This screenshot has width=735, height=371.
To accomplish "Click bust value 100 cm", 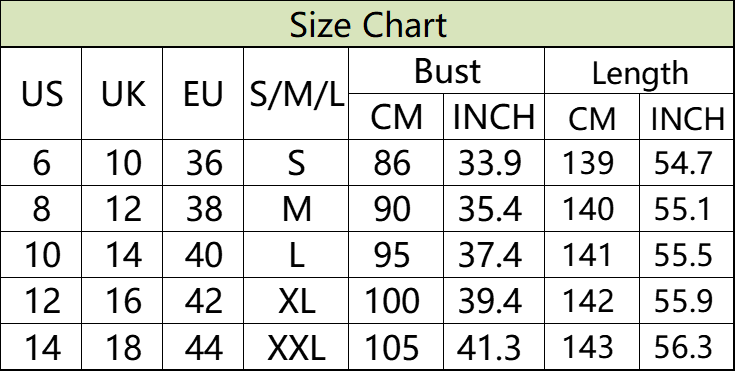I will coord(396,301).
